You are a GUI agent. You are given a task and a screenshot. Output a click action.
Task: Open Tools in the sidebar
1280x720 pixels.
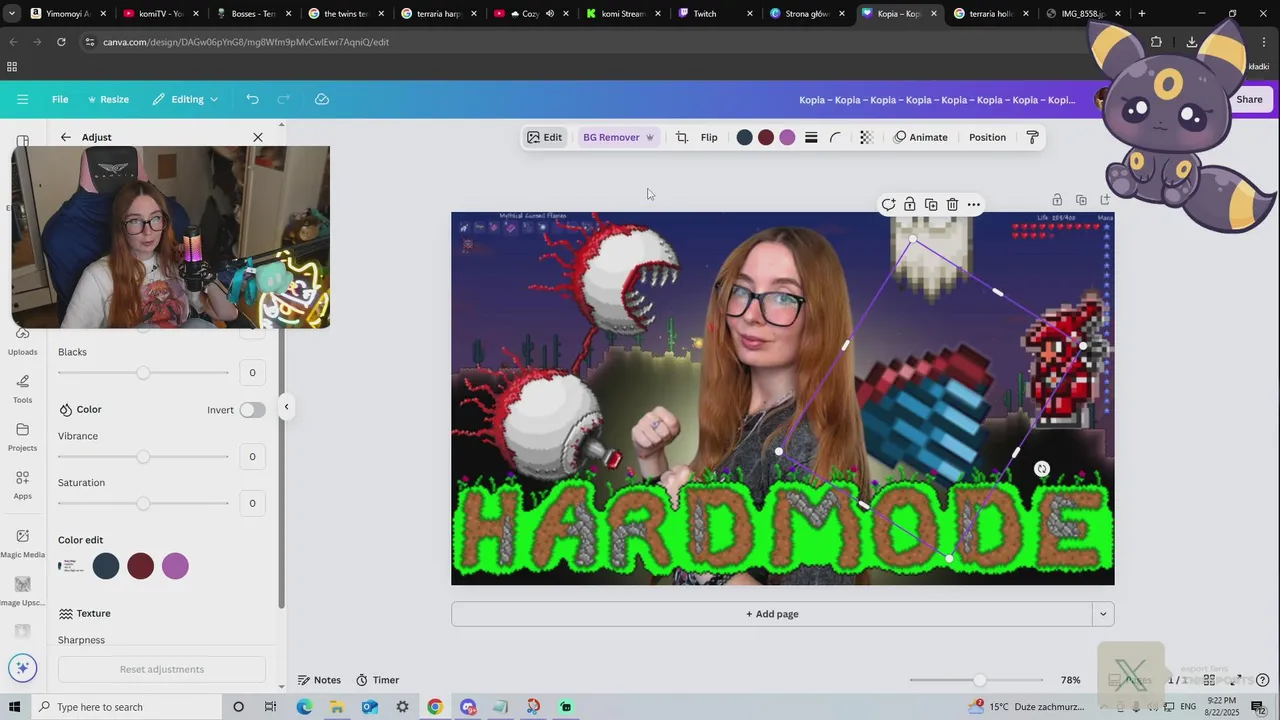[x=22, y=389]
